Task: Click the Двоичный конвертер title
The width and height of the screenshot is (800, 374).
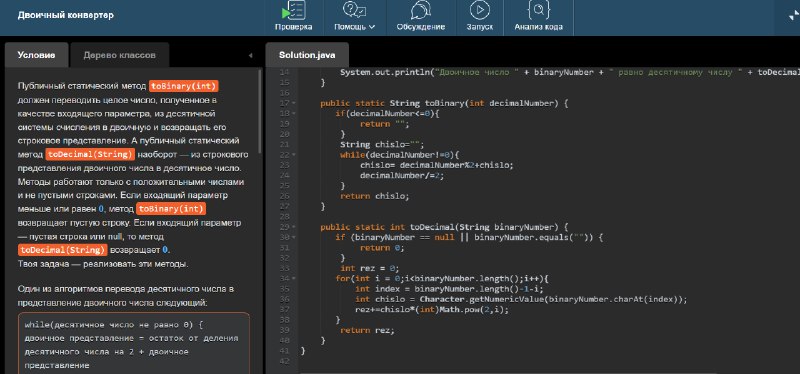Action: [66, 15]
